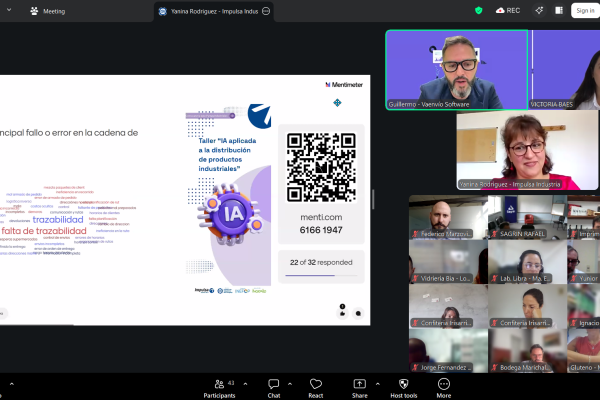This screenshot has height=400, width=600.
Task: Click the Sign in button
Action: click(x=584, y=11)
